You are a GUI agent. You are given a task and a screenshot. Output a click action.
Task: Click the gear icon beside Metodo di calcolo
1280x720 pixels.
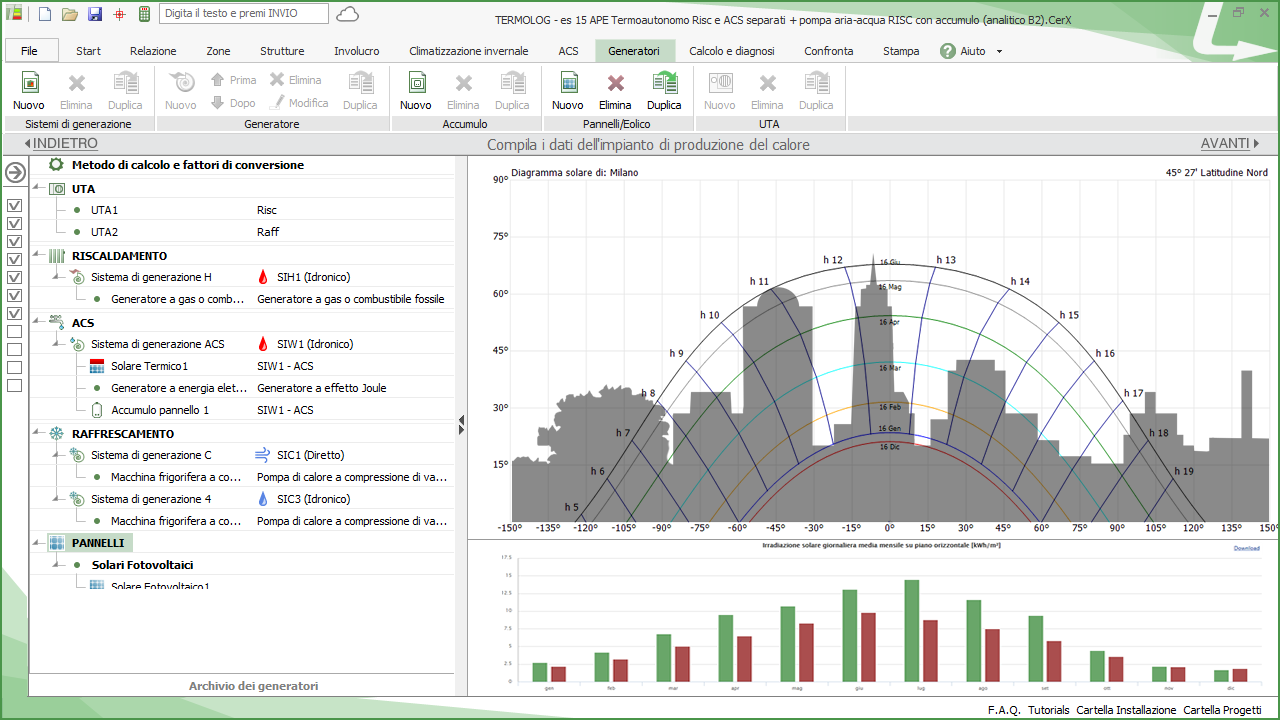56,165
